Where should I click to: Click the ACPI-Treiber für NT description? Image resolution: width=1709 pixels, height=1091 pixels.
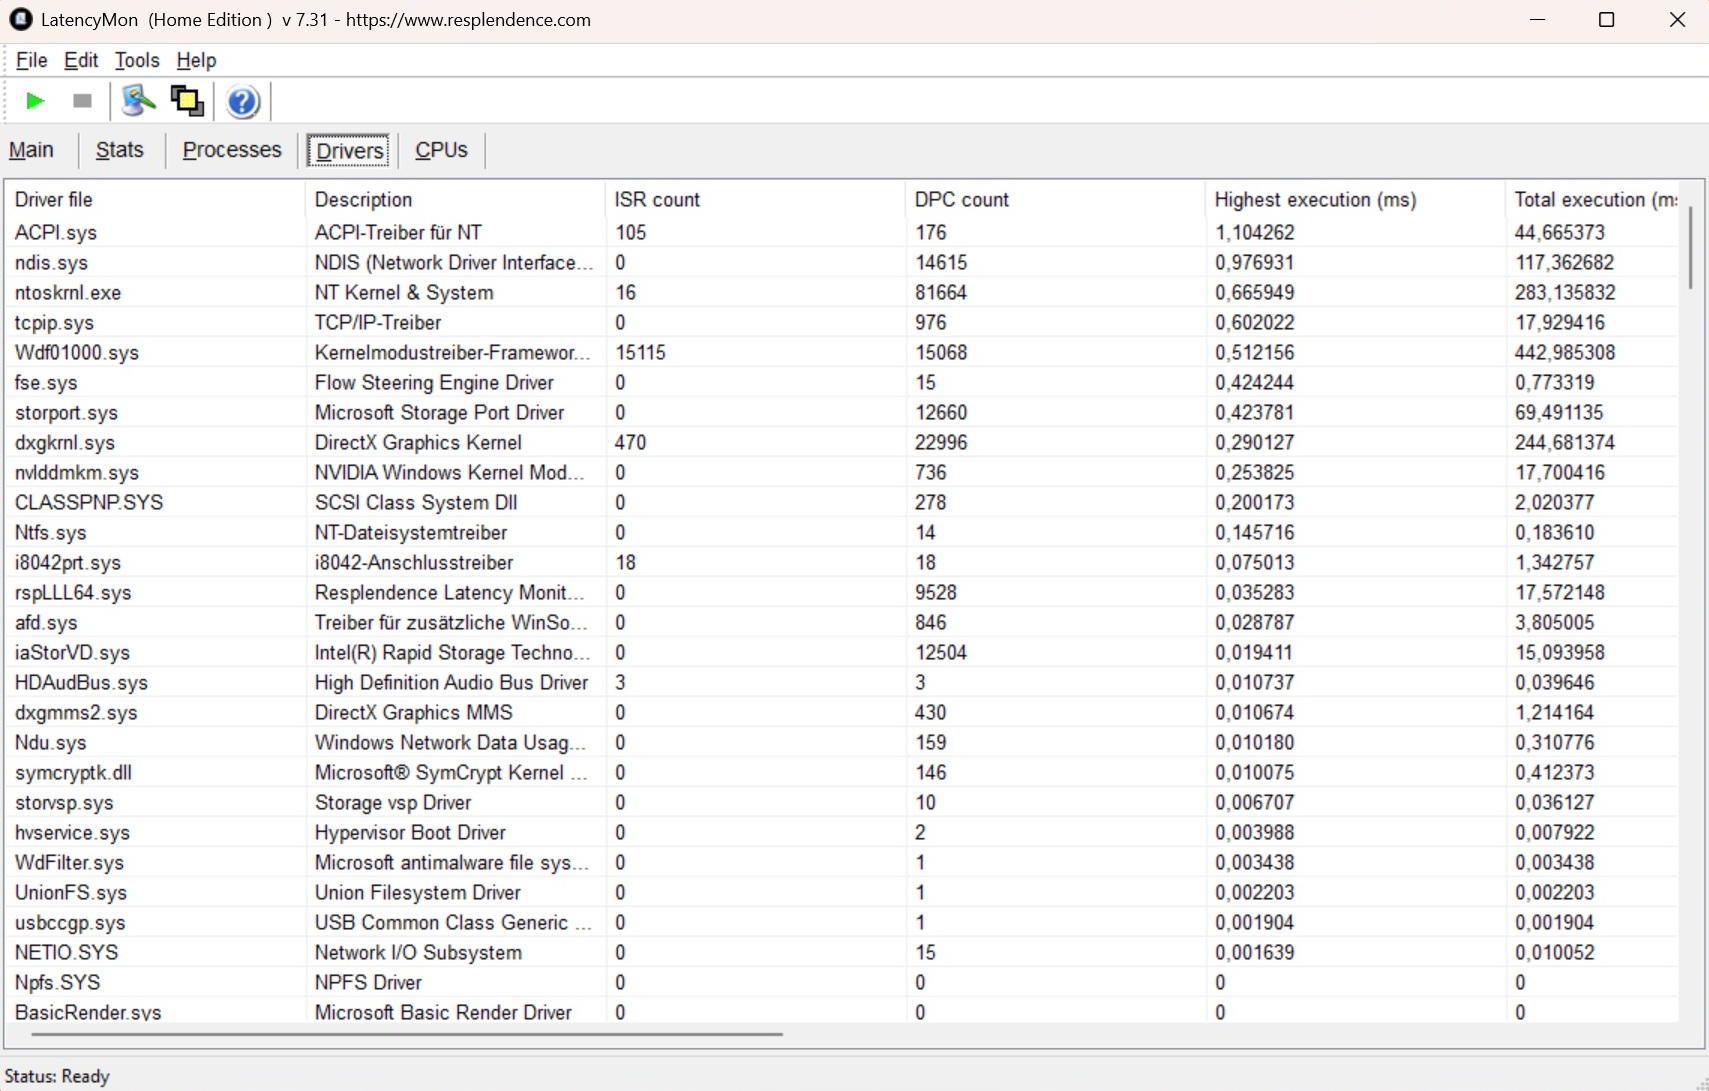(x=398, y=232)
